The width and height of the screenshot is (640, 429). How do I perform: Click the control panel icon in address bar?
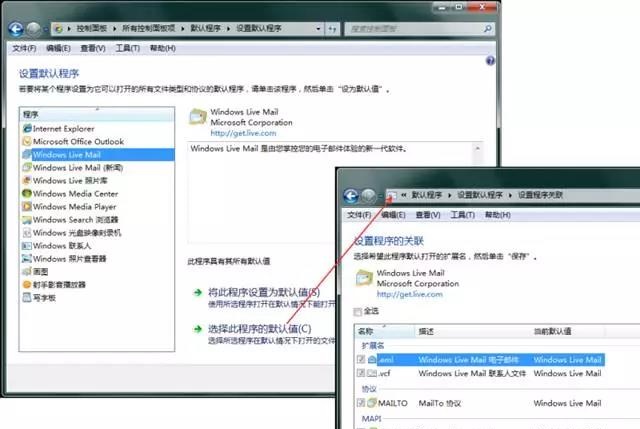[58, 29]
